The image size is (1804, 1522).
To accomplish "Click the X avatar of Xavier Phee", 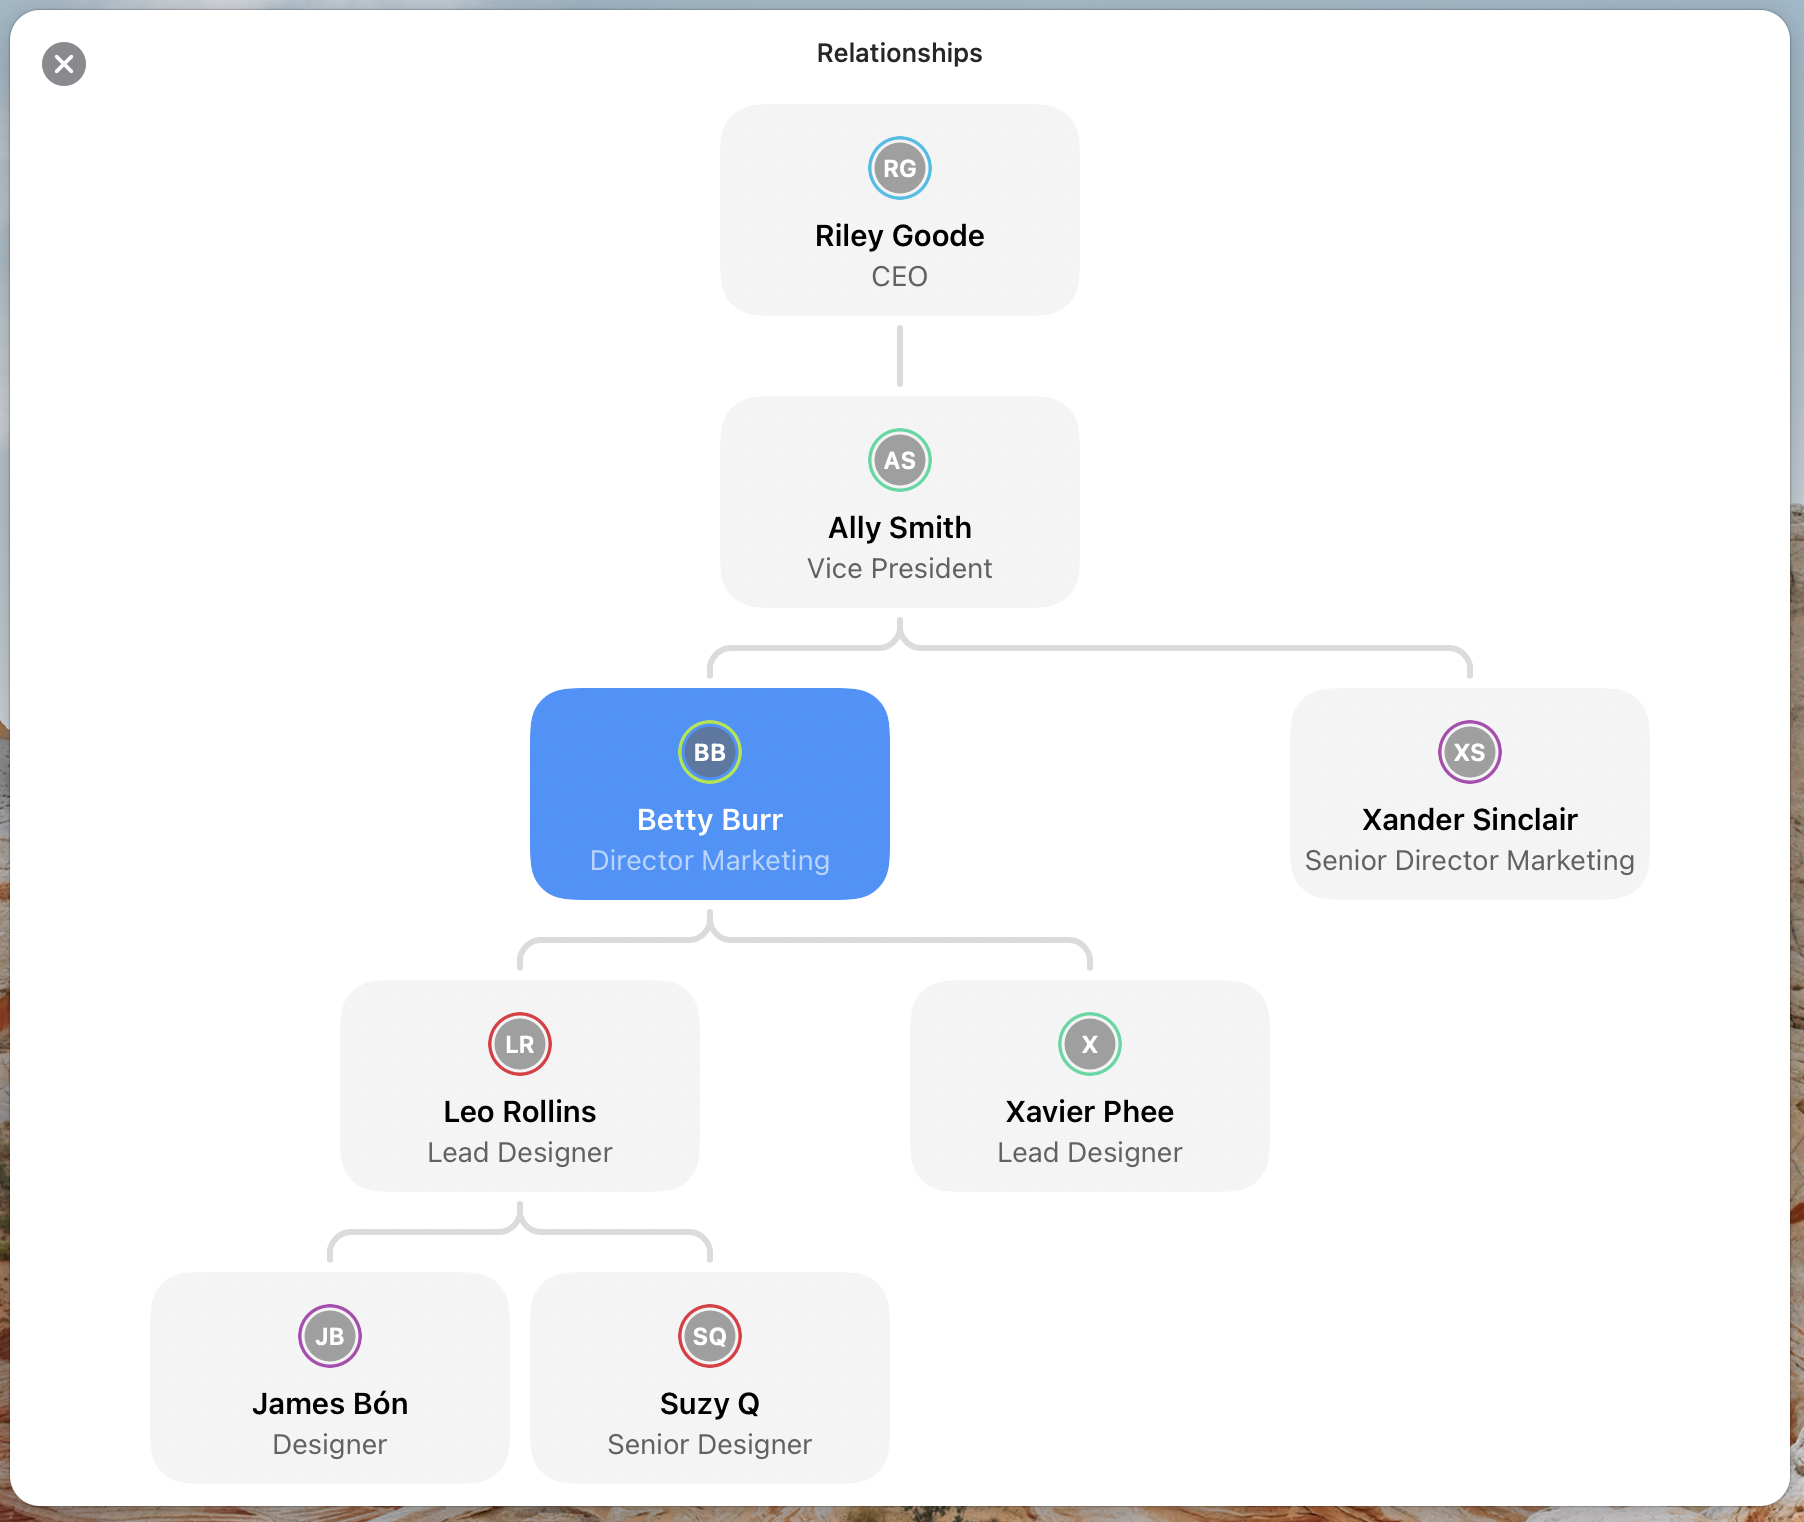I will pyautogui.click(x=1090, y=1044).
